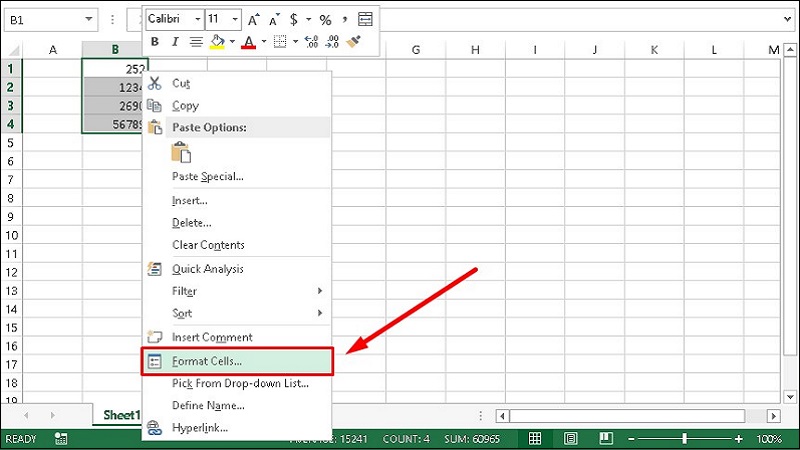
Task: Open the Borders button in the mini toolbar
Action: click(x=280, y=42)
